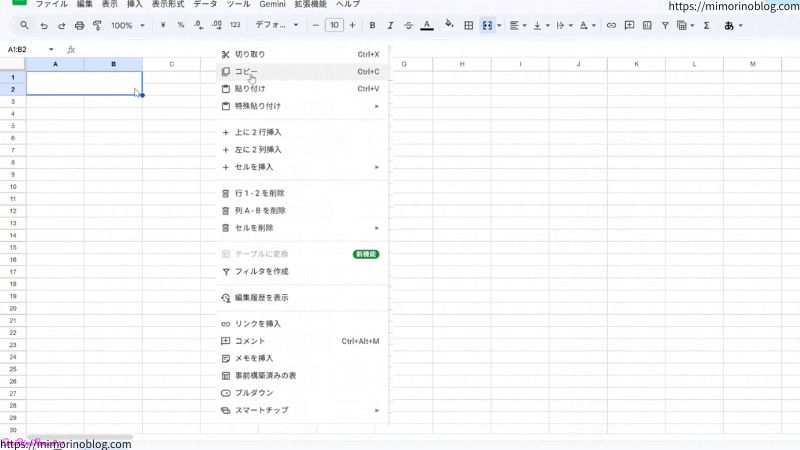Screen dimensions: 800x450
Task: Open text wrapping dropdown
Action: [563, 25]
